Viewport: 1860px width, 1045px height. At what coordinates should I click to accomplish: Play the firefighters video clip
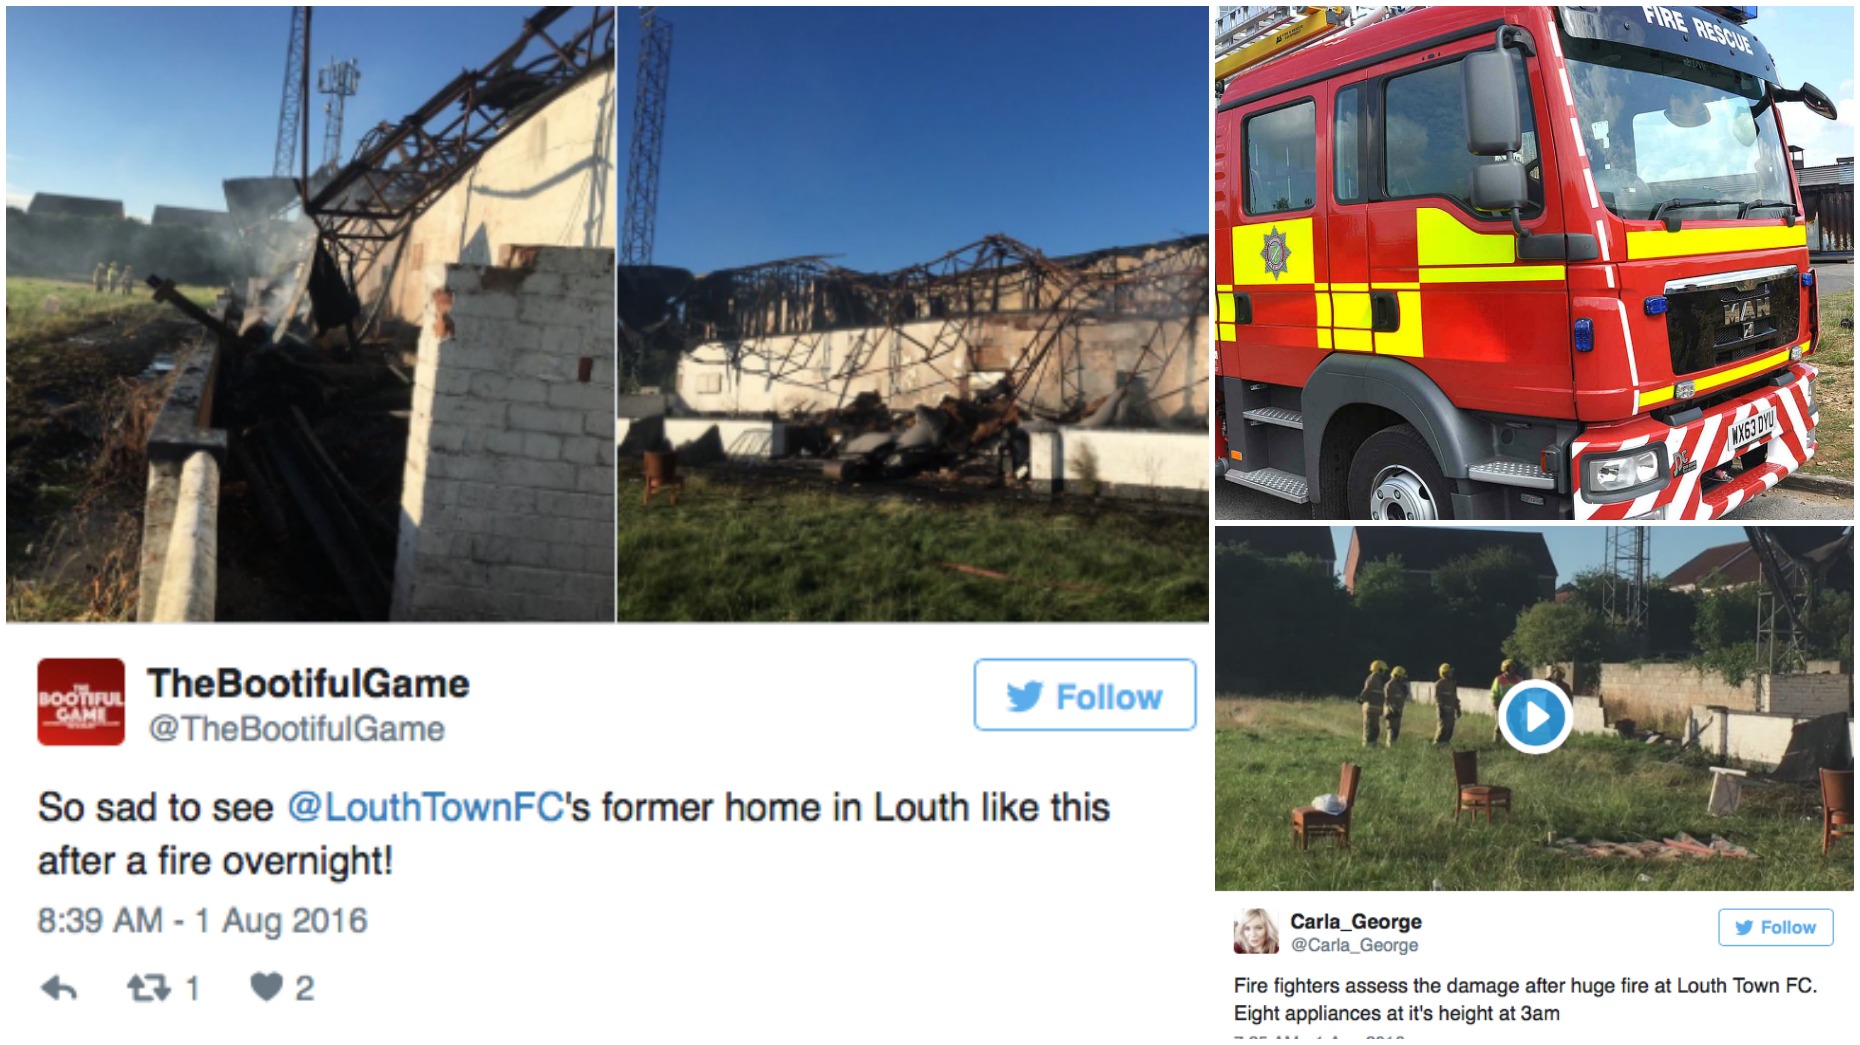pos(1534,716)
